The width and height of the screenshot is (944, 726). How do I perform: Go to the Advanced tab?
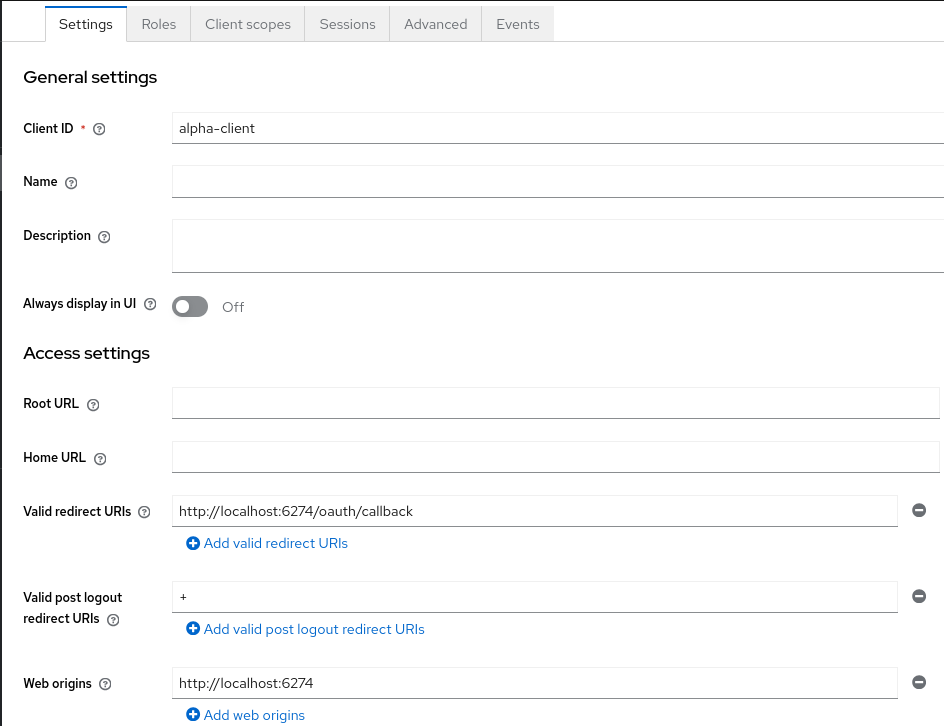[435, 24]
